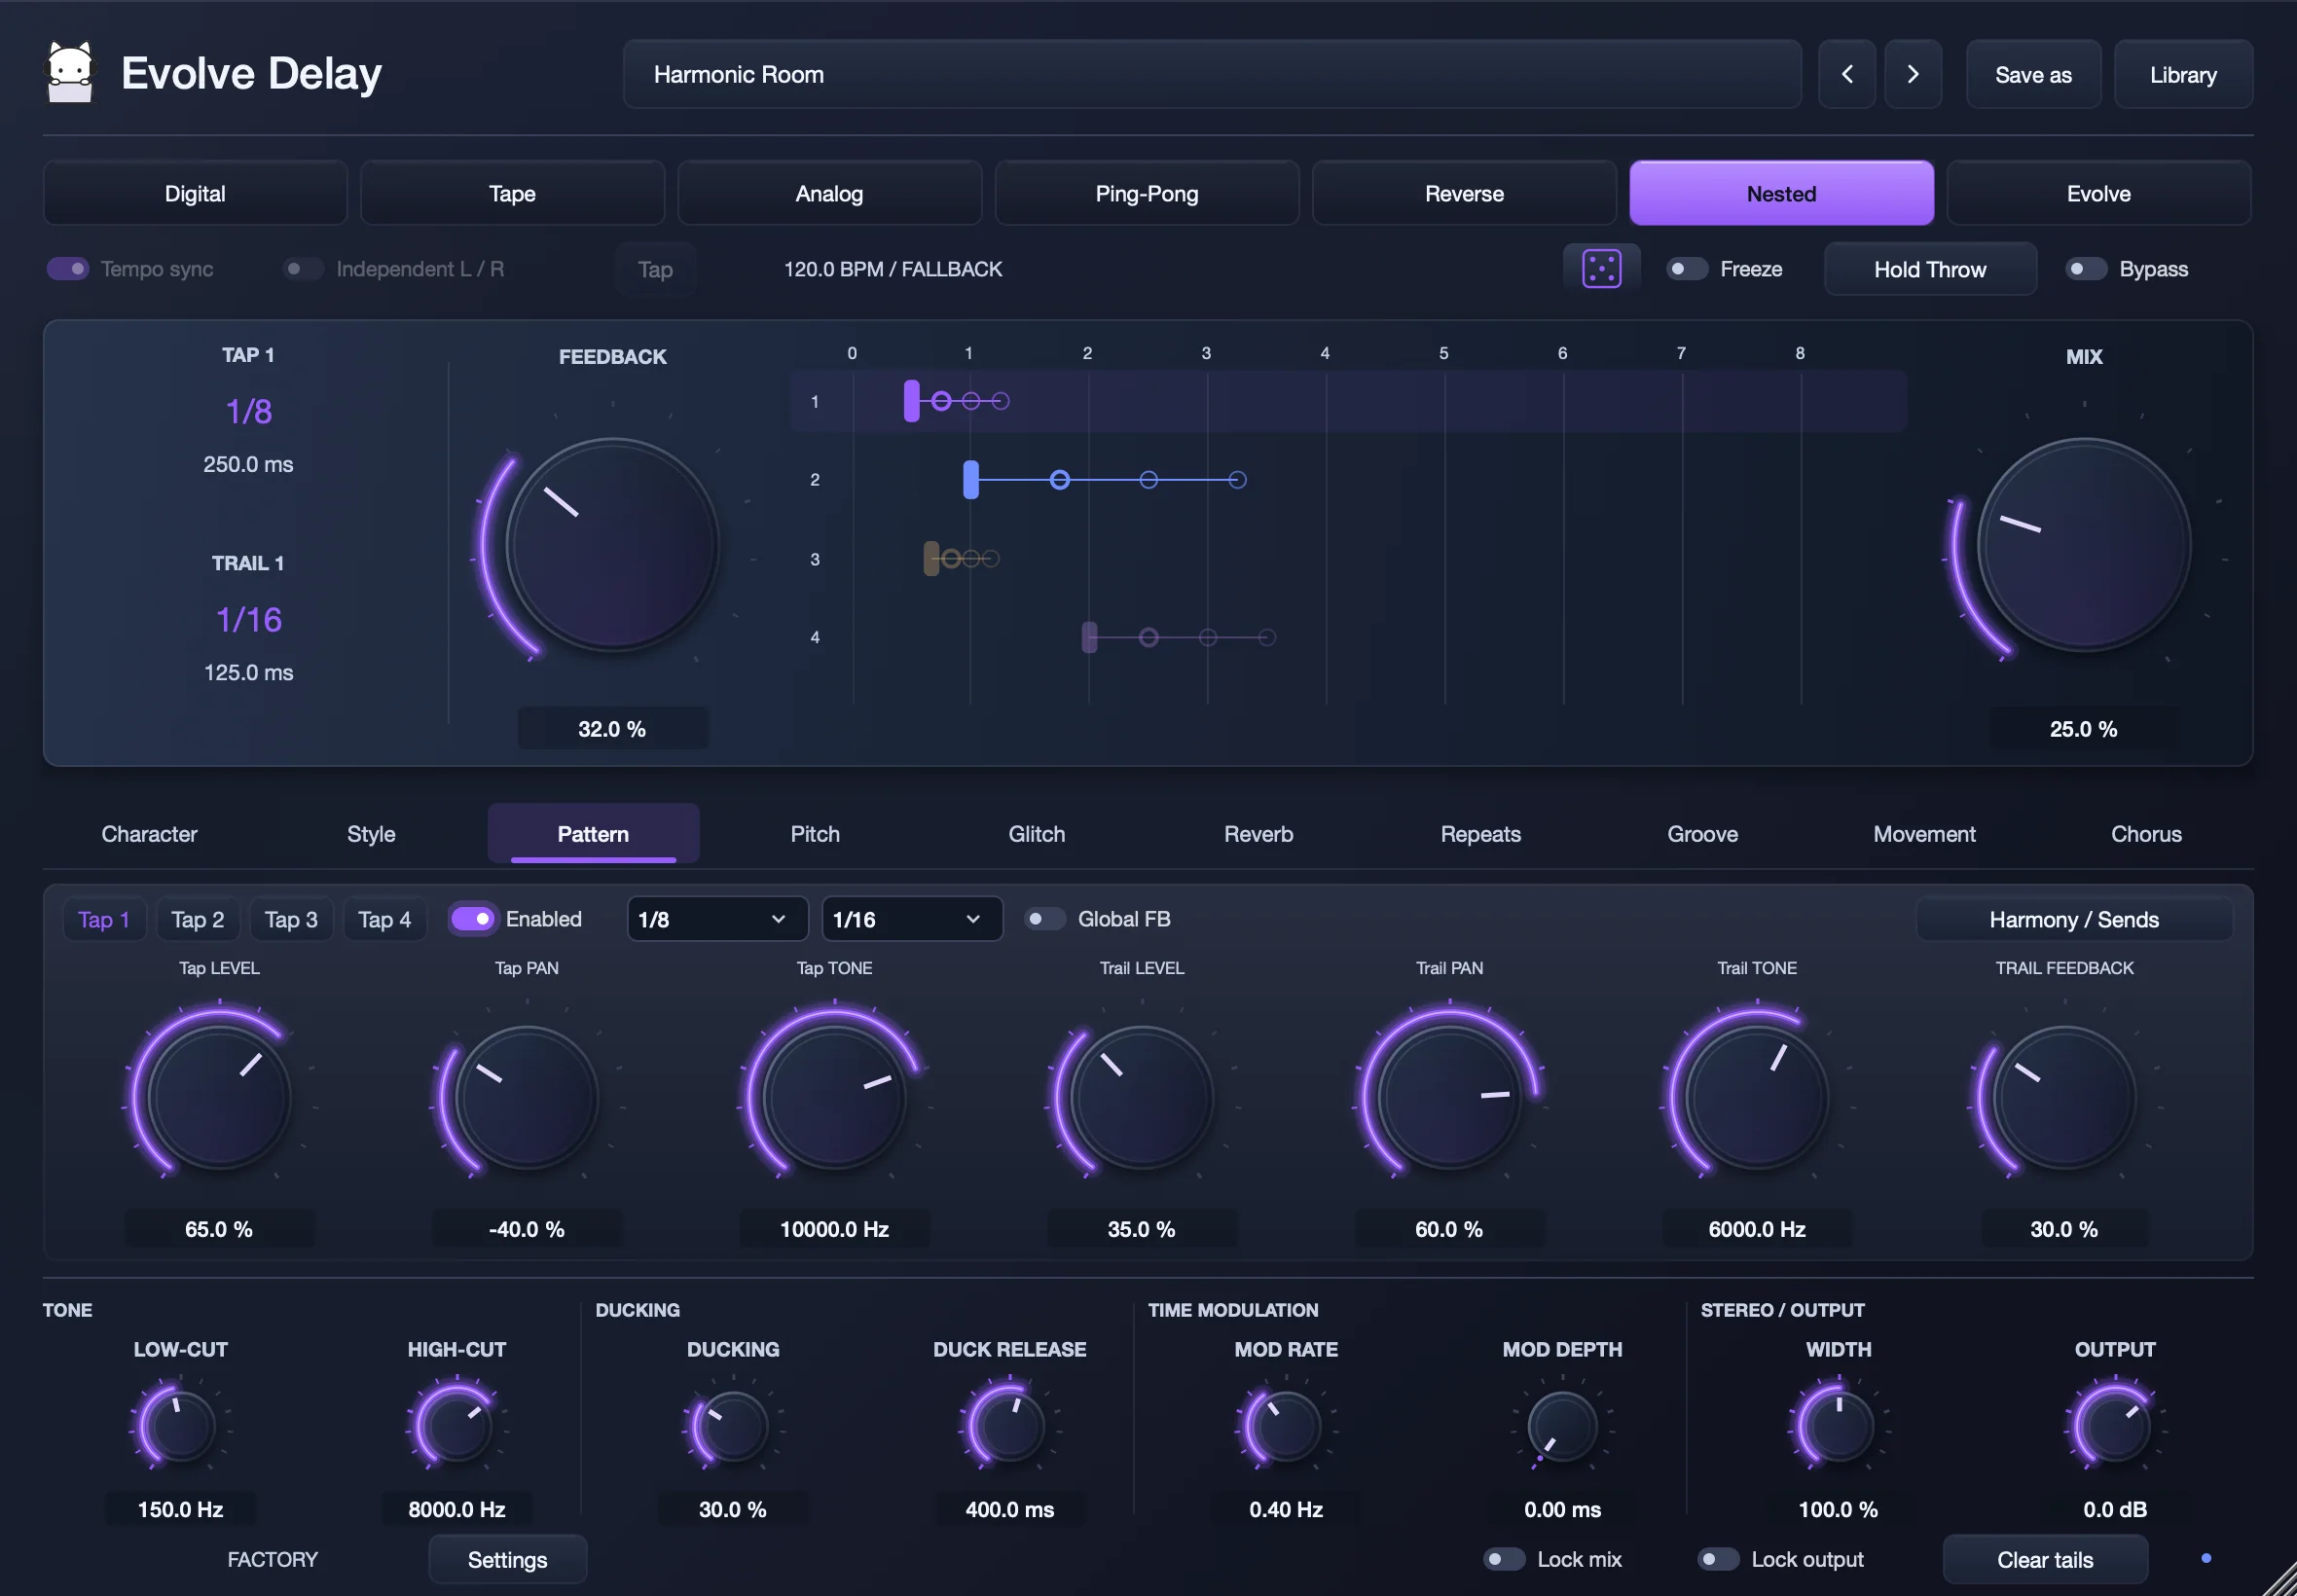Click the Evolve Delay cat logo
The width and height of the screenshot is (2297, 1596).
click(x=70, y=72)
